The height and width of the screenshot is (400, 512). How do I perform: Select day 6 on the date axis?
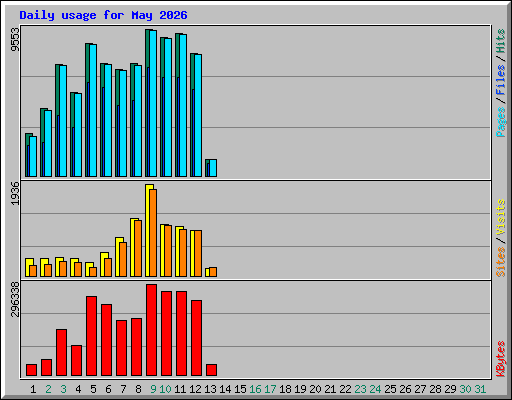coord(108,389)
